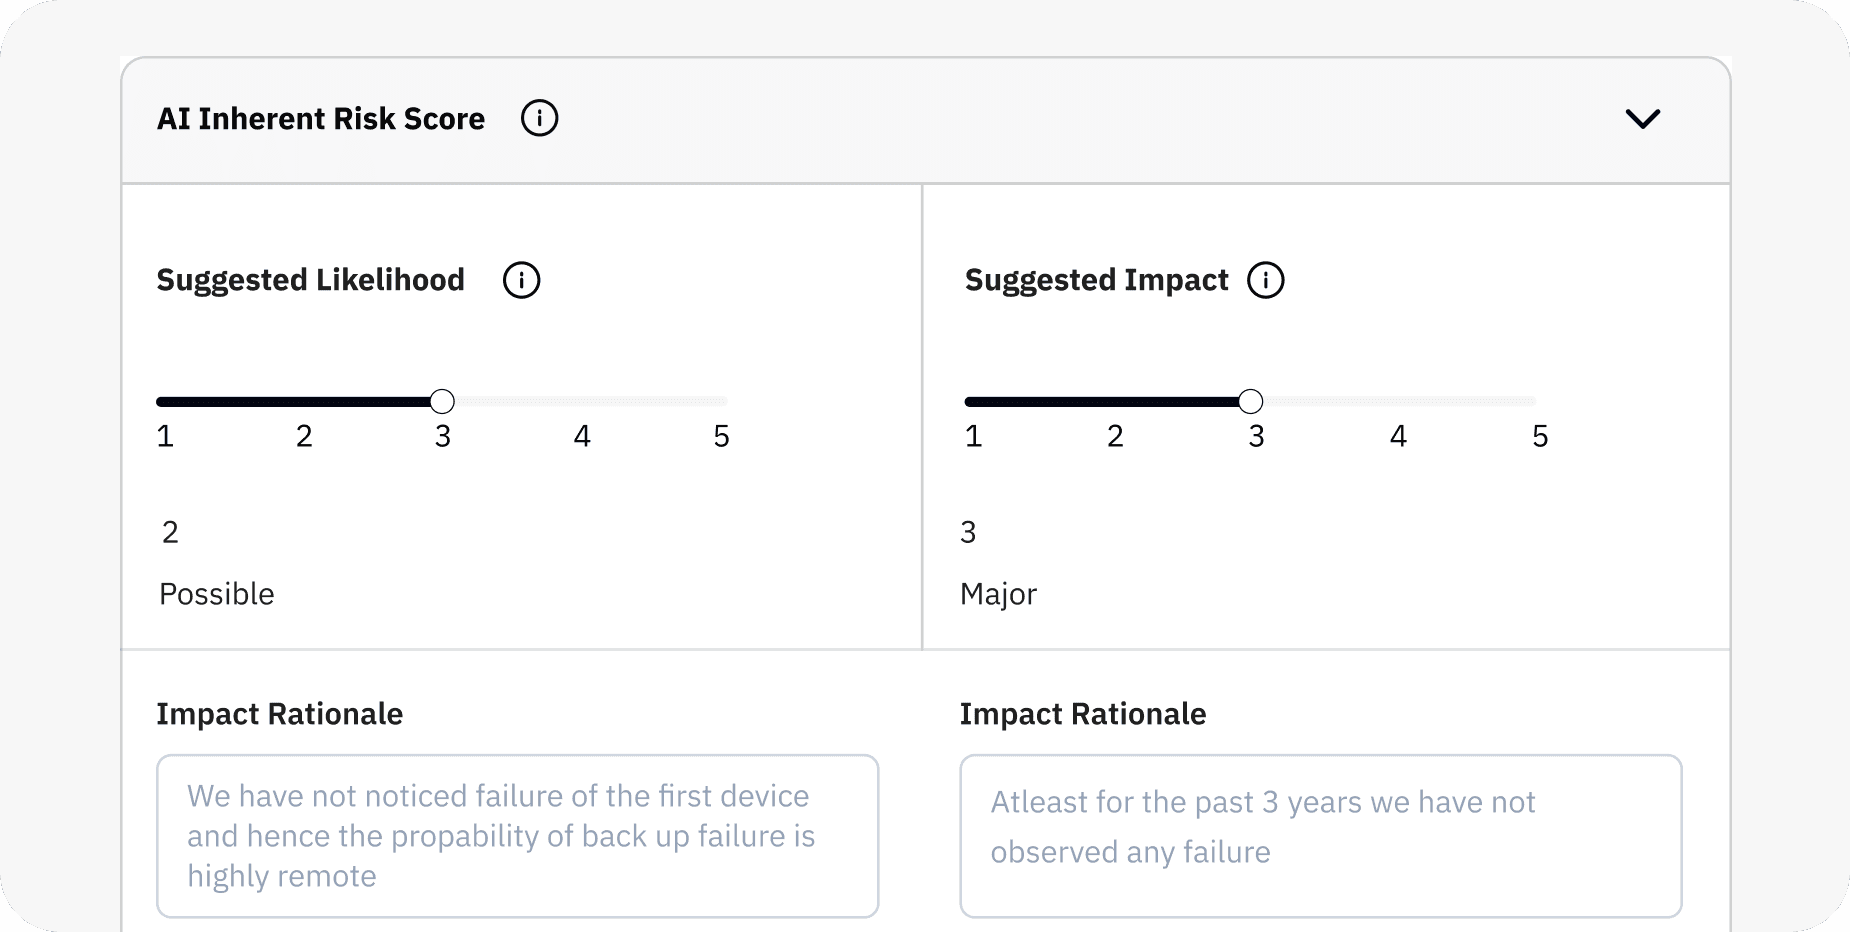Click the left Impact Rationale text field

click(517, 835)
